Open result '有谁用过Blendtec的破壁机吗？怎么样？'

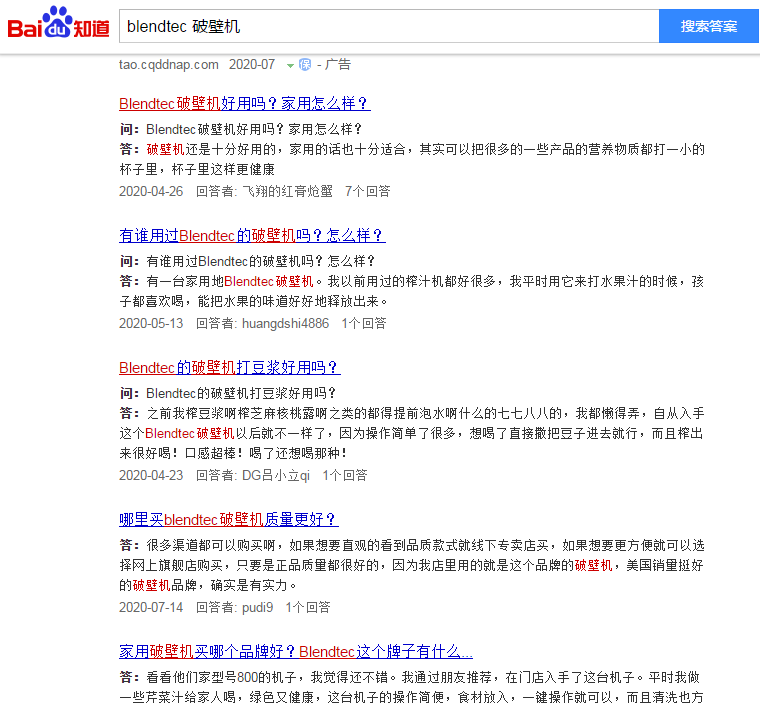click(x=252, y=236)
